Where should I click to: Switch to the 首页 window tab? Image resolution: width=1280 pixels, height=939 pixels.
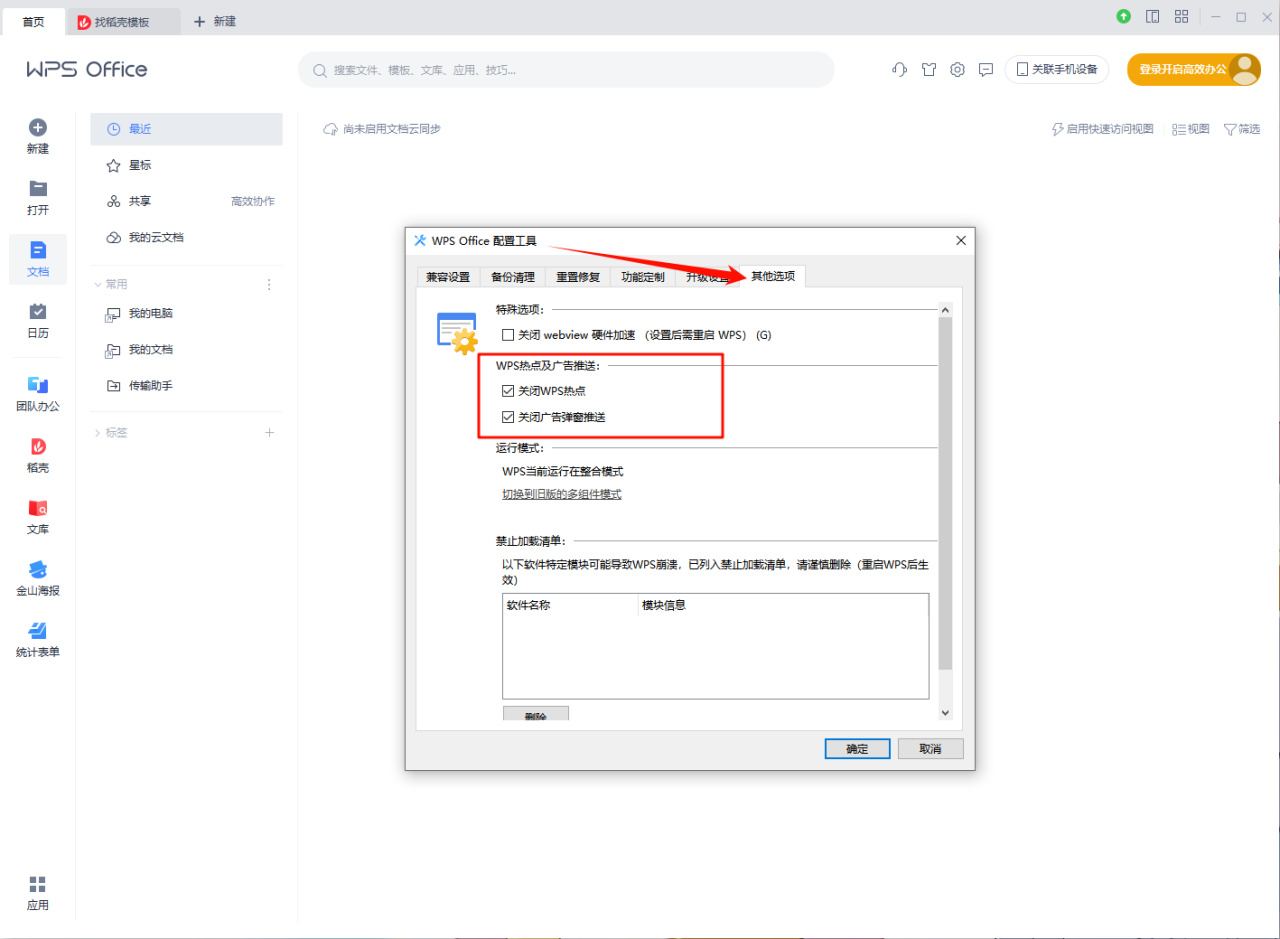[34, 21]
